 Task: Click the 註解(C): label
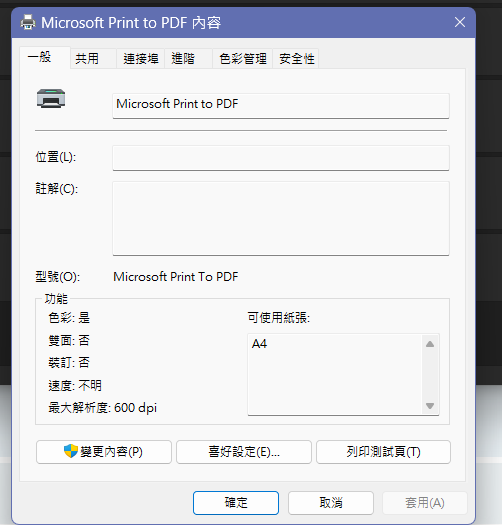[x=57, y=189]
